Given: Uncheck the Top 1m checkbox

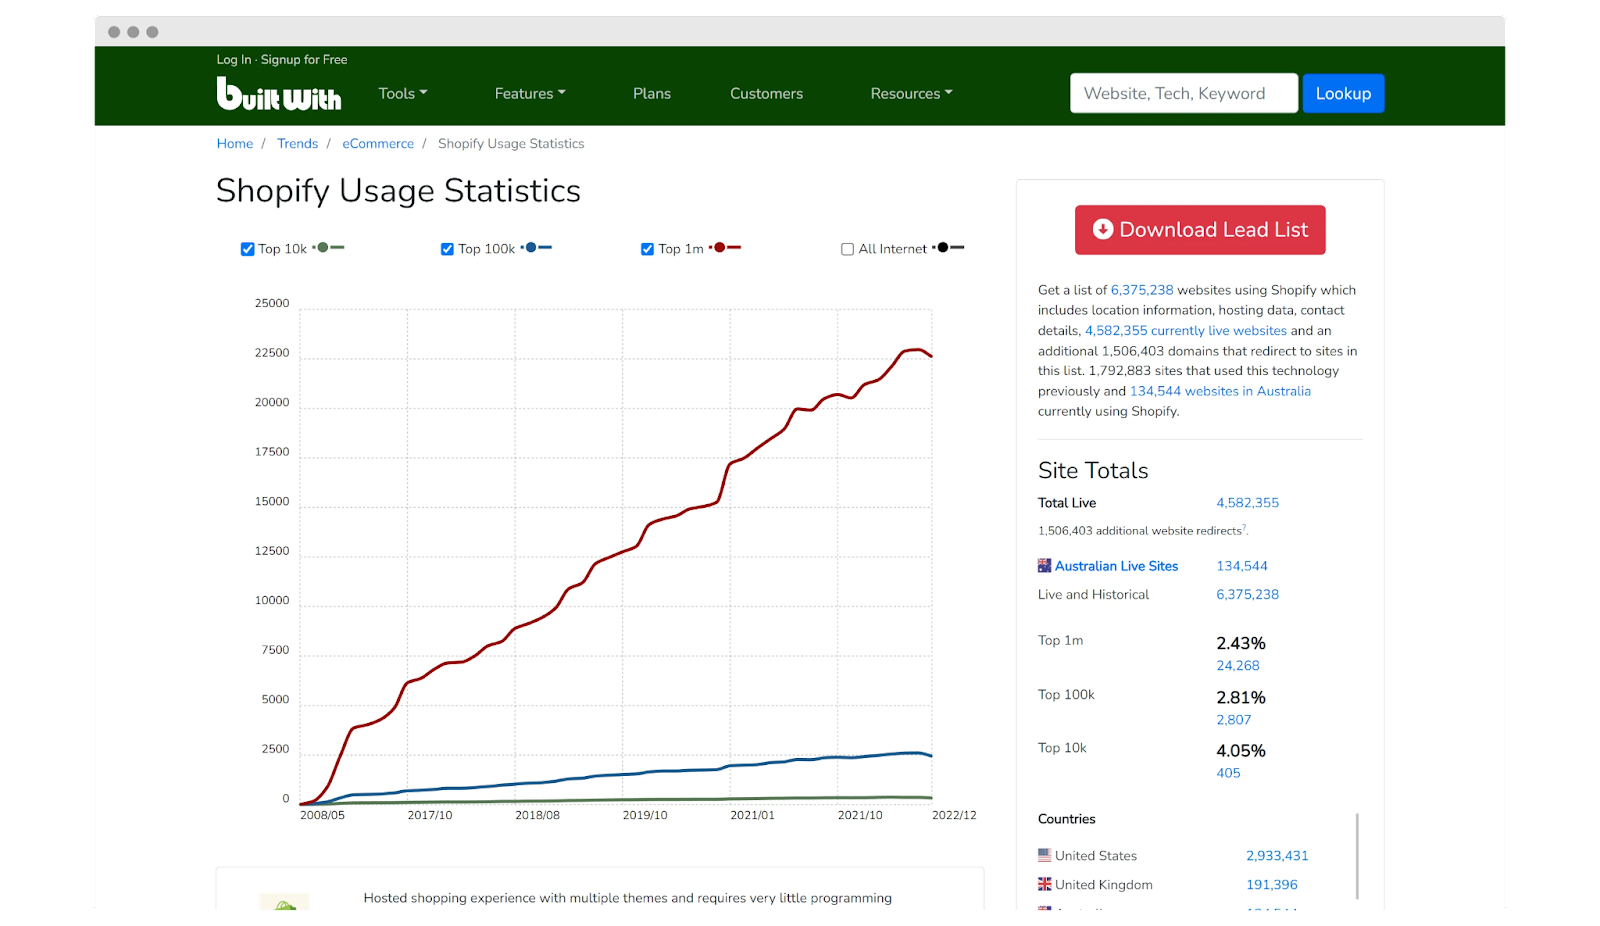Looking at the screenshot, I should [x=647, y=249].
